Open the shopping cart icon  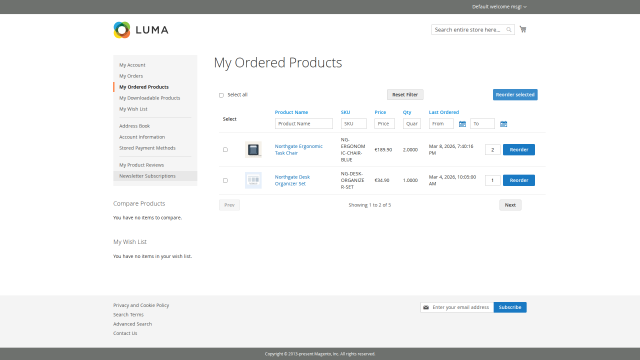[x=523, y=29]
